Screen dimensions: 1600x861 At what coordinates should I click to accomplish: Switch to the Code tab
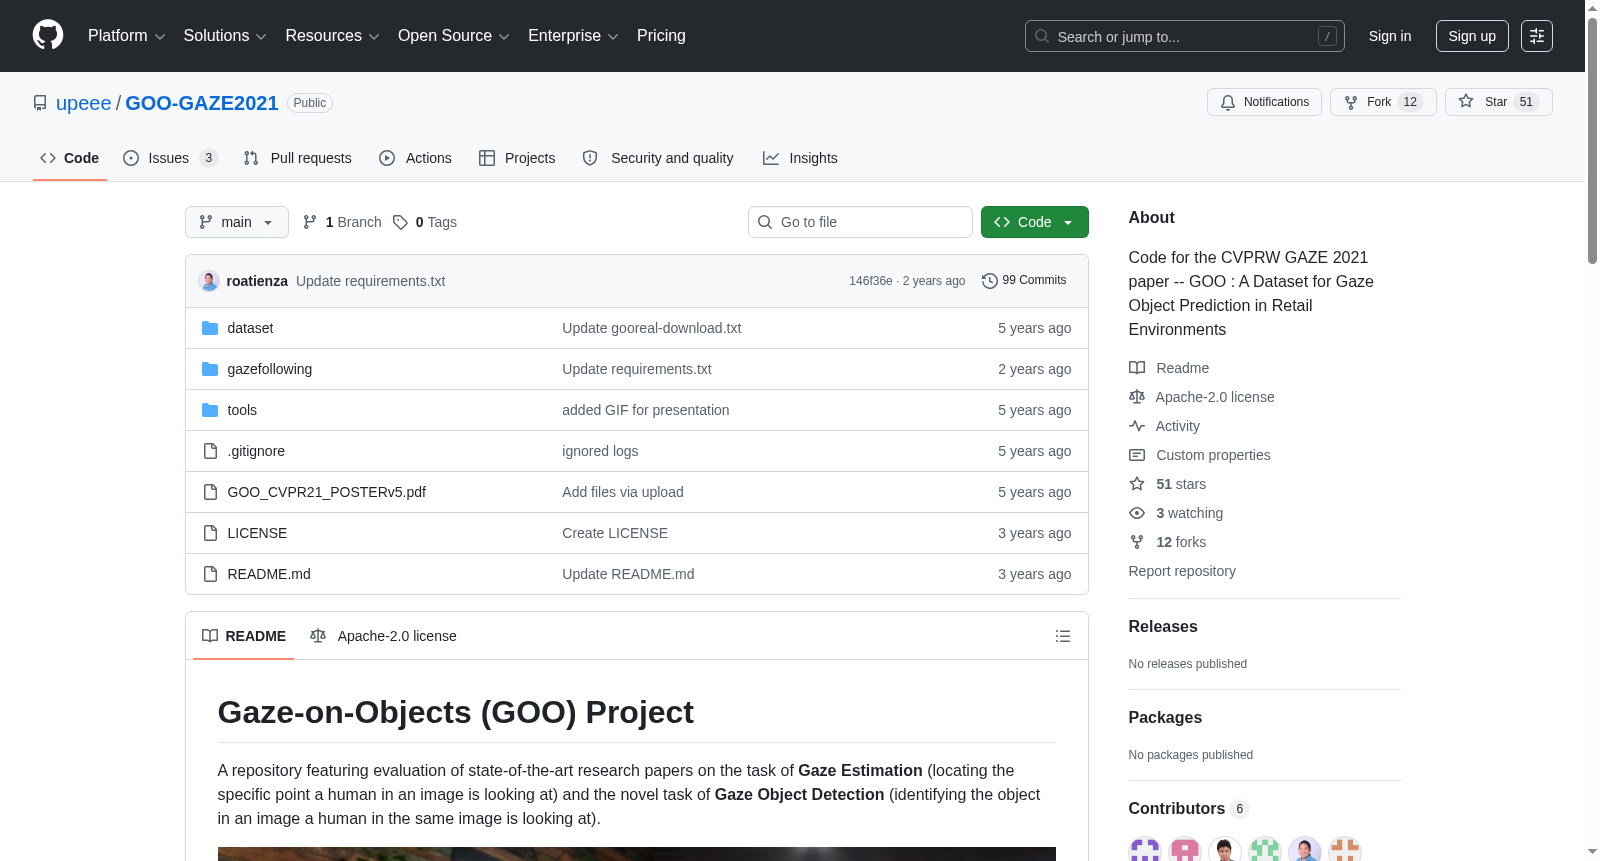click(x=70, y=158)
